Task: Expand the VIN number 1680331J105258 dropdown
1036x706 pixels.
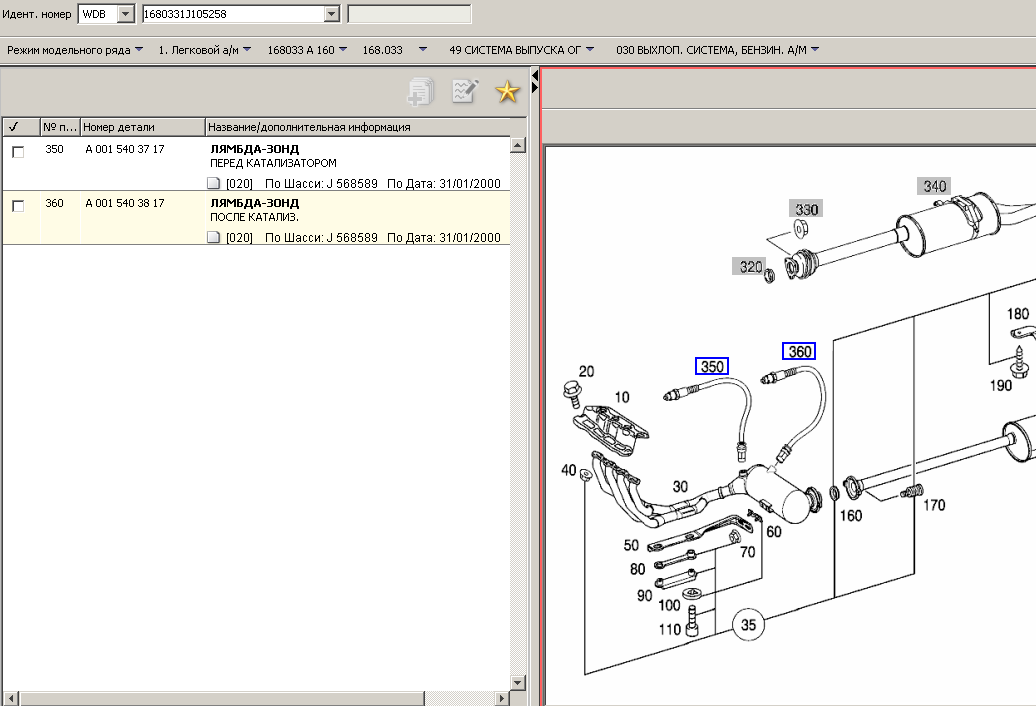Action: coord(332,14)
